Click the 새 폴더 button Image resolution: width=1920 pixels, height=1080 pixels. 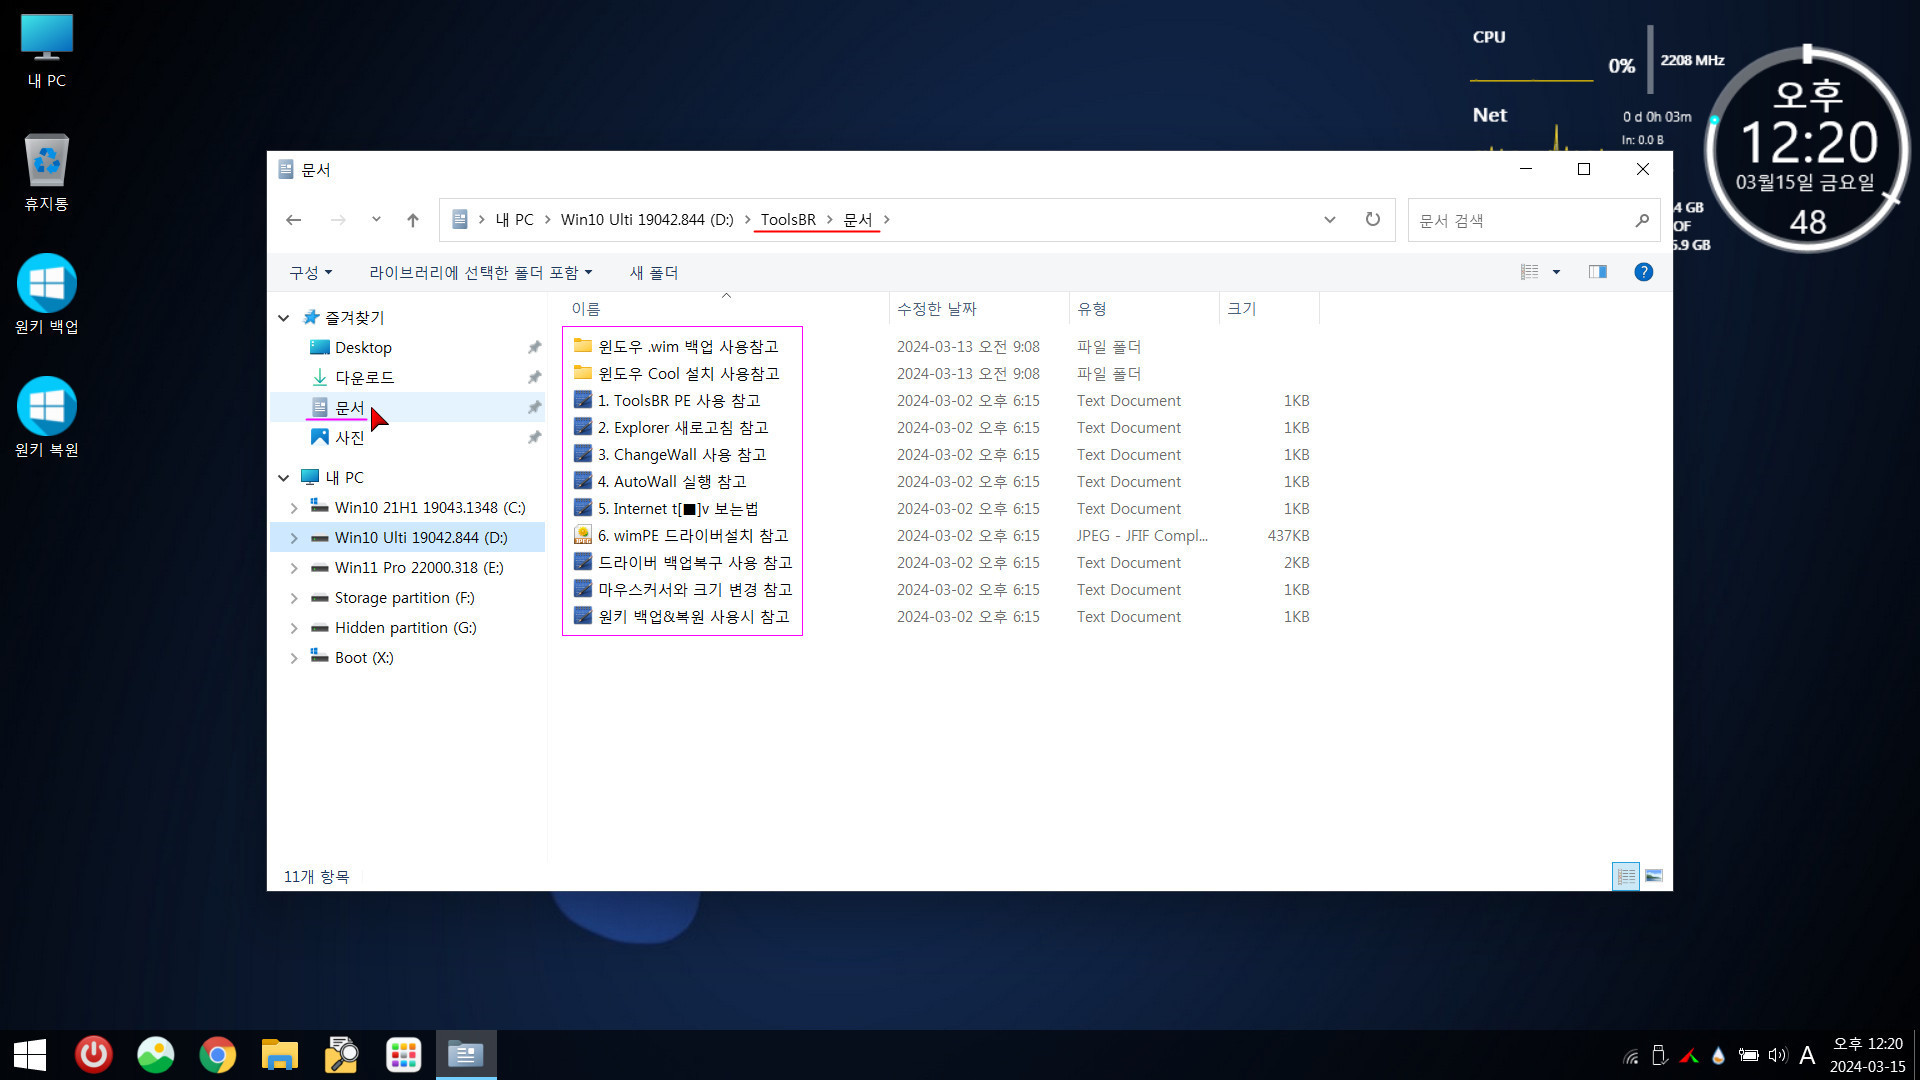click(x=653, y=272)
